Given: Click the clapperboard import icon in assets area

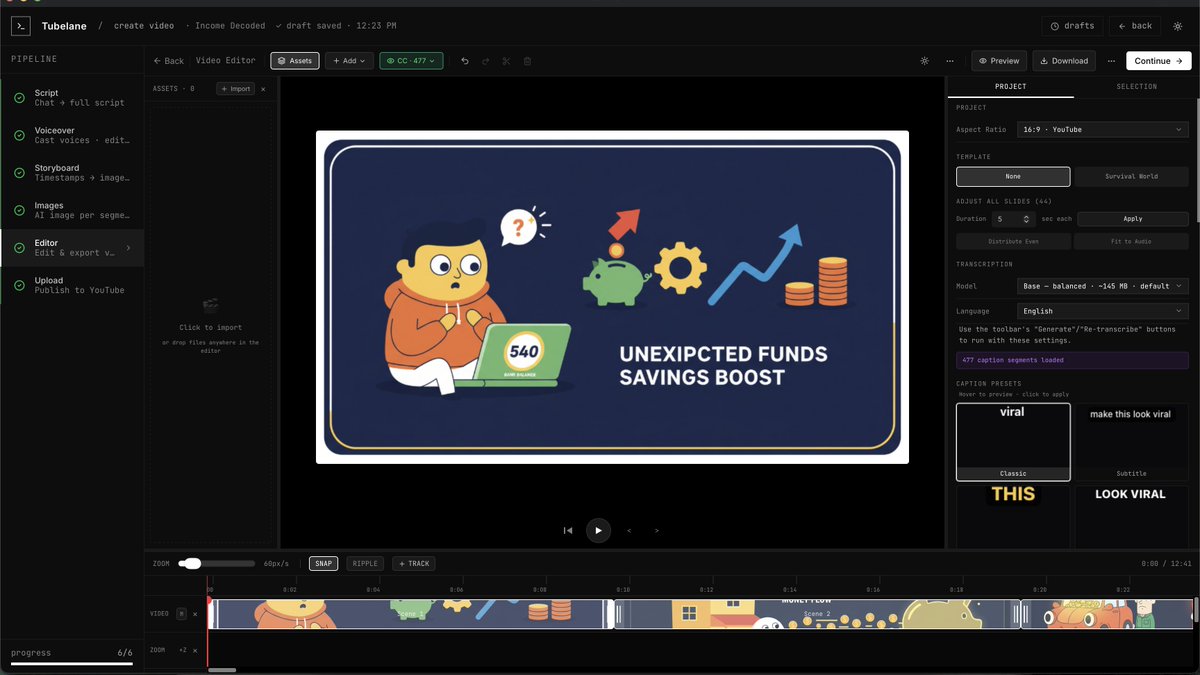Looking at the screenshot, I should coord(210,306).
